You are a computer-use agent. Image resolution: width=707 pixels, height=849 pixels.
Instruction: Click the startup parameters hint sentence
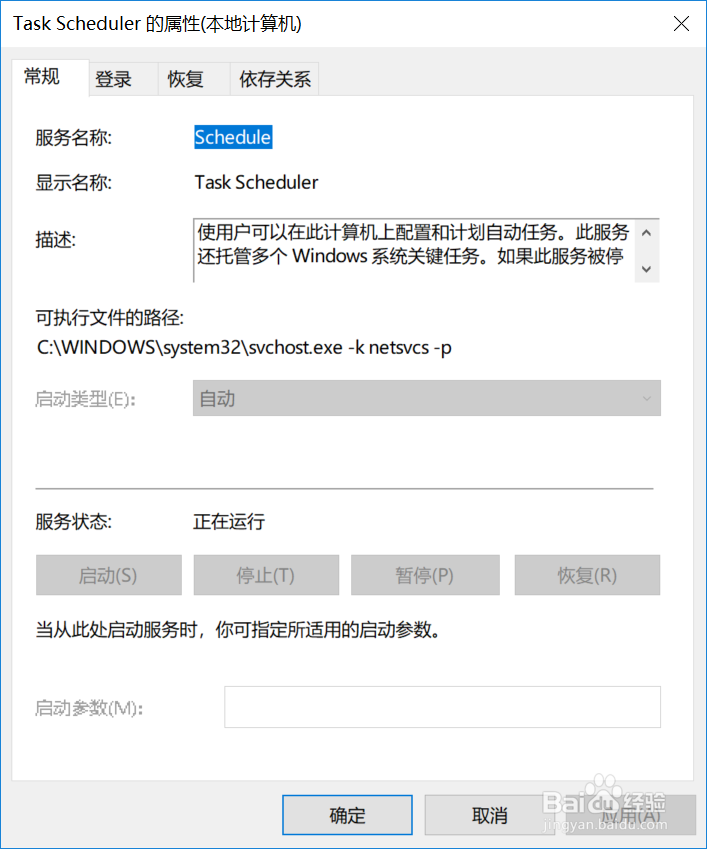tap(238, 630)
